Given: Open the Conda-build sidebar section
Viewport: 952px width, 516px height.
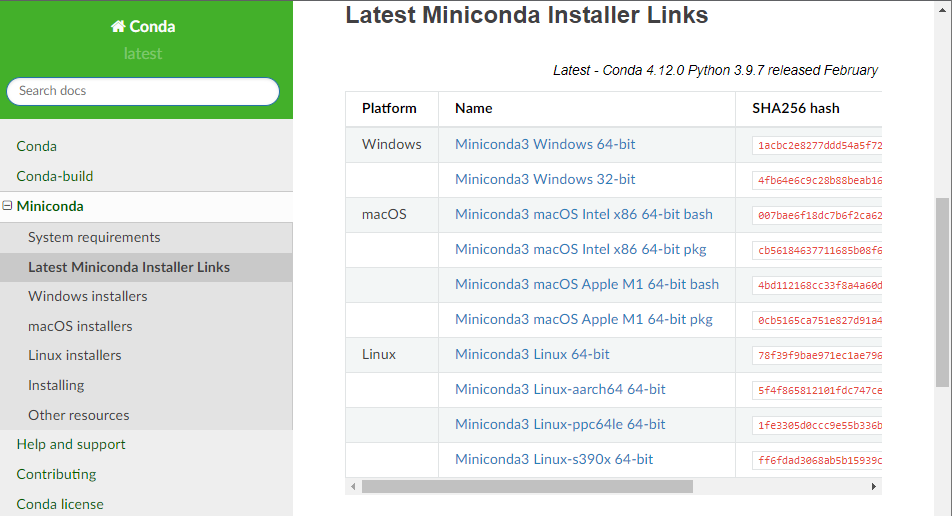Looking at the screenshot, I should coord(55,176).
